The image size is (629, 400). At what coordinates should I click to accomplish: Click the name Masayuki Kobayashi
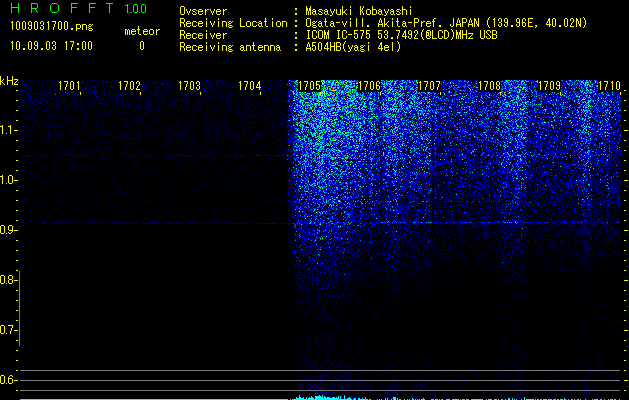359,11
